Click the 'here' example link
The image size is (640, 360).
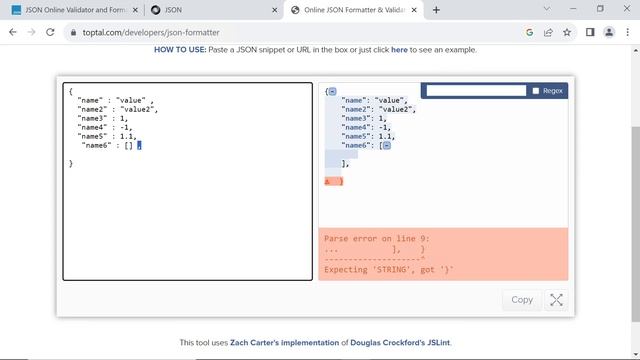coord(399,50)
